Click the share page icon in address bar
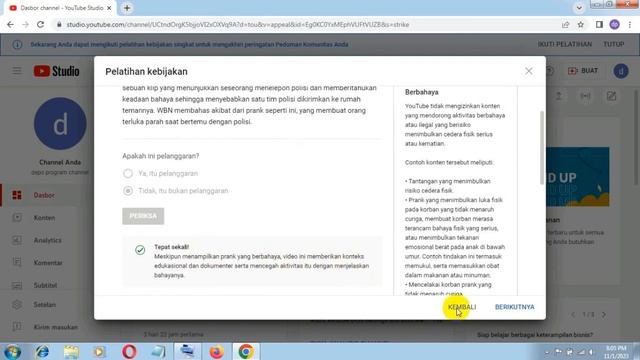This screenshot has width=640, height=360. (x=565, y=24)
